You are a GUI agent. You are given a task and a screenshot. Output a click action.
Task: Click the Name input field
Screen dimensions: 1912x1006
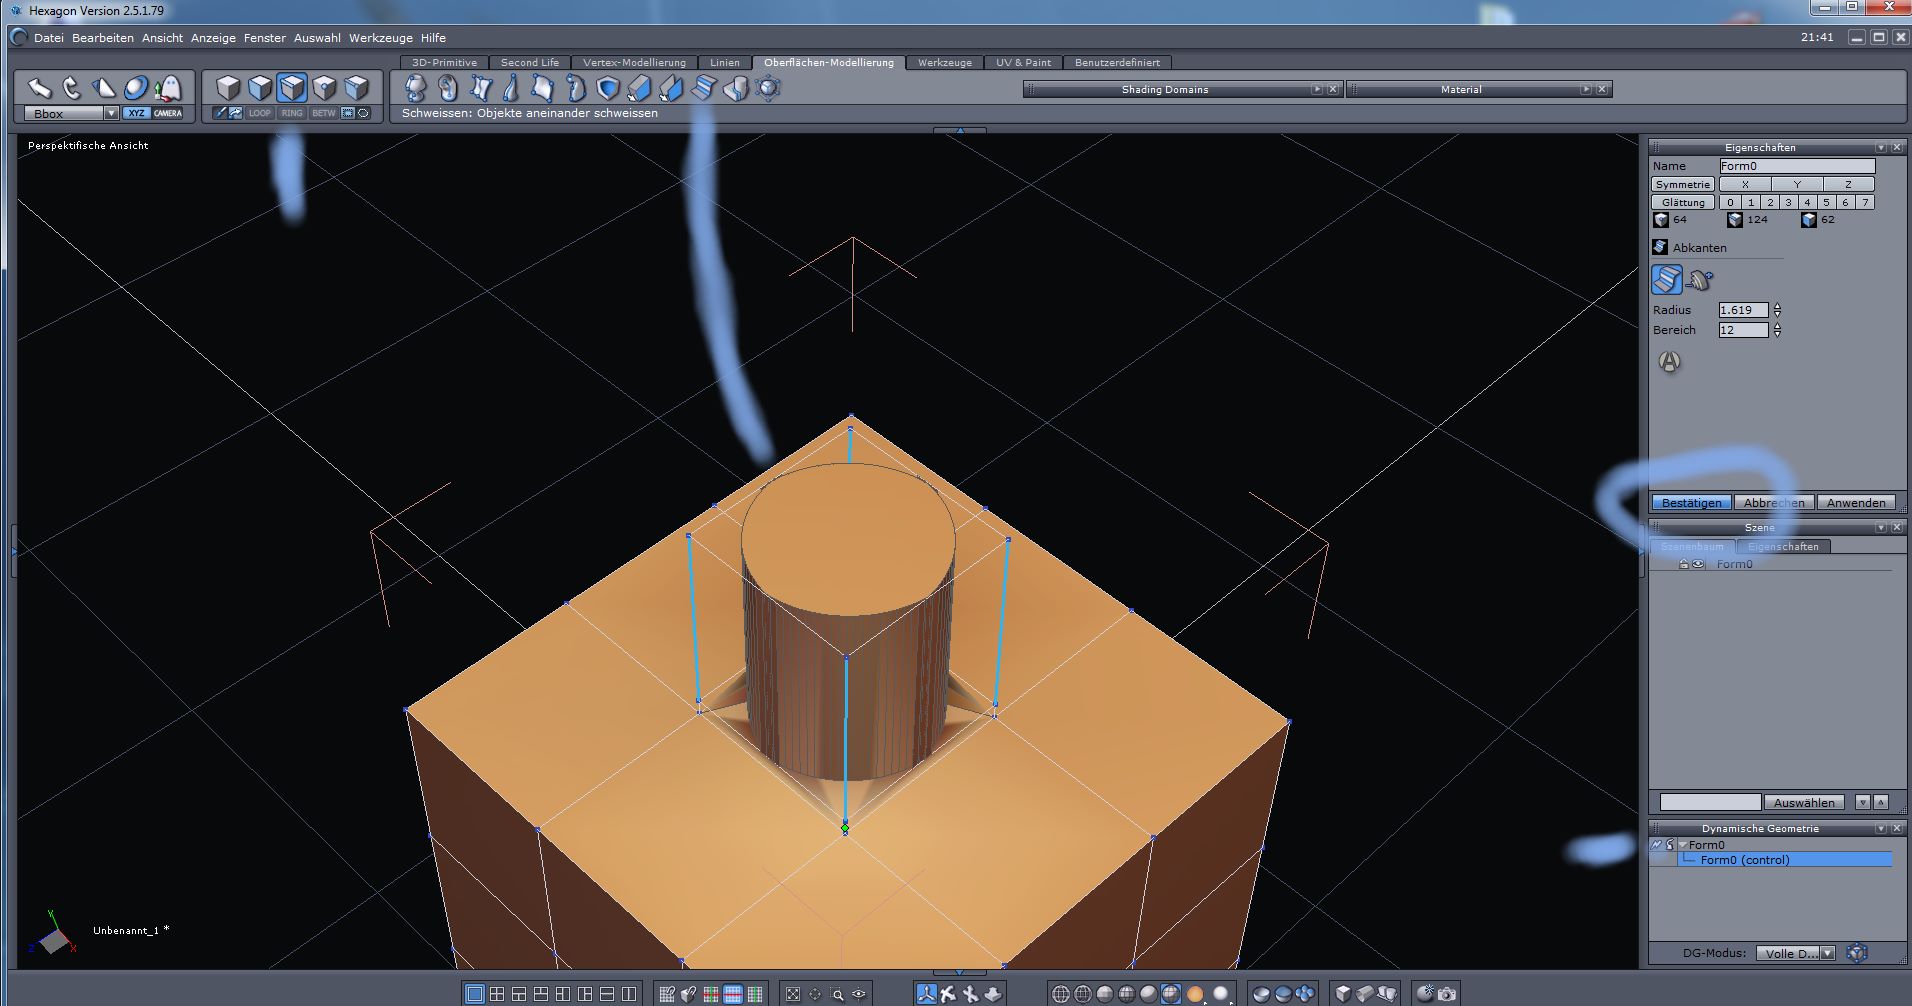(x=1797, y=166)
